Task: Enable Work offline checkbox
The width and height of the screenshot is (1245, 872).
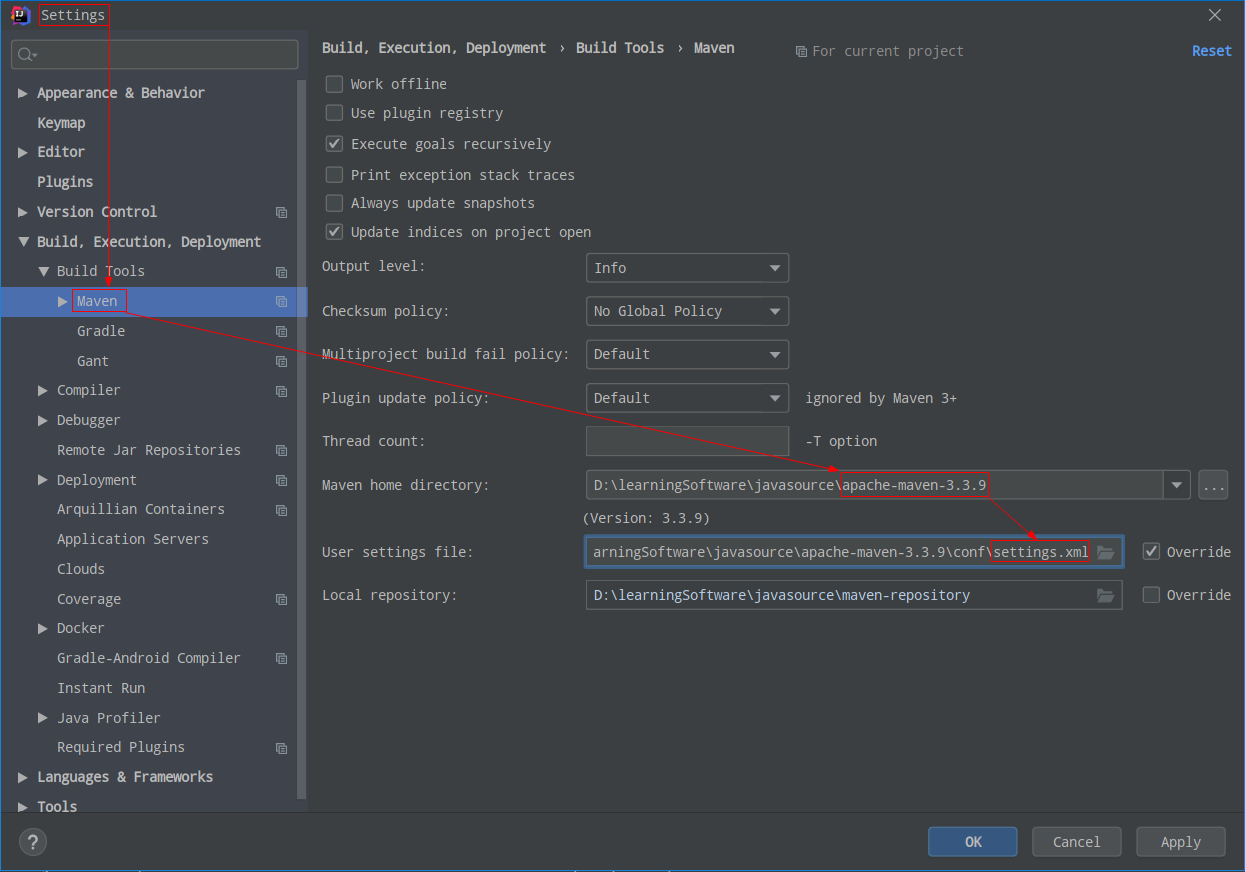Action: click(334, 84)
